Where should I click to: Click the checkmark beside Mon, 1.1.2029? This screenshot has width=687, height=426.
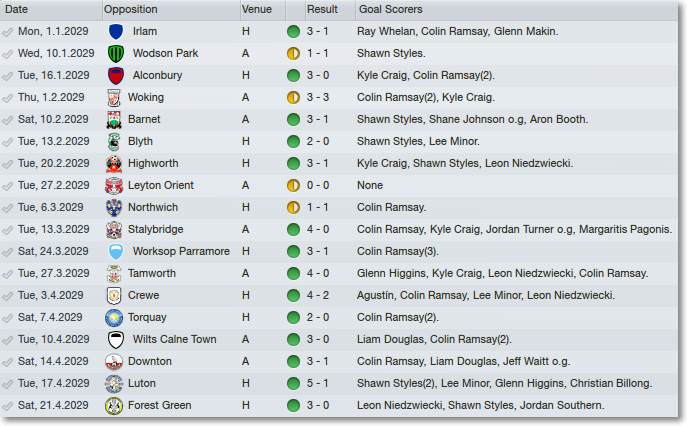point(7,32)
